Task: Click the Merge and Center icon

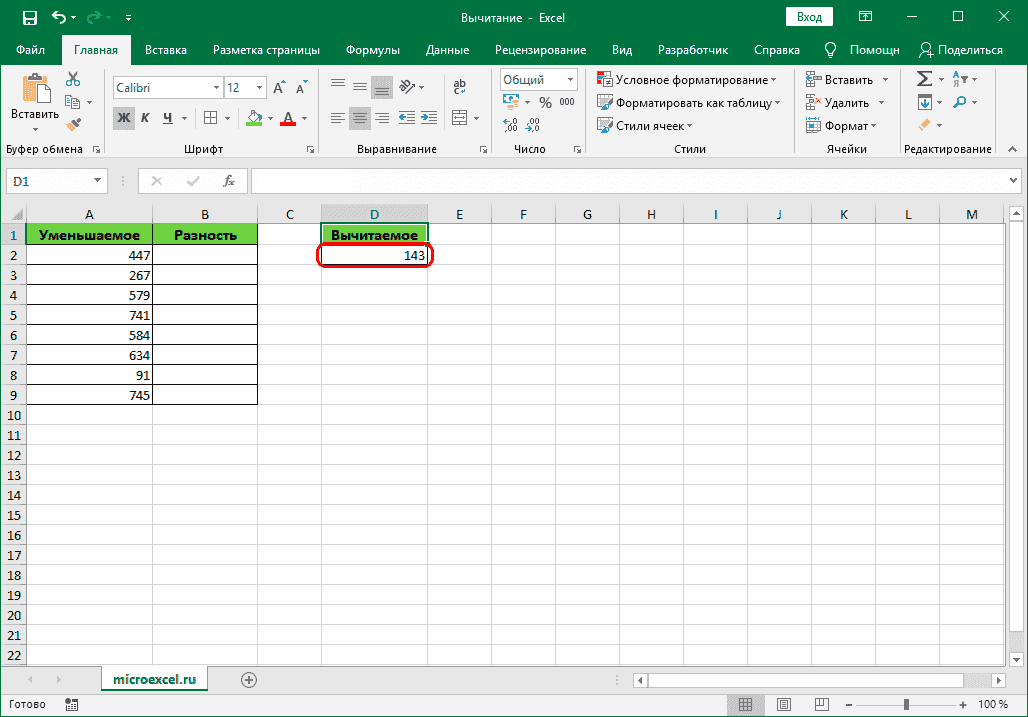Action: (x=460, y=118)
